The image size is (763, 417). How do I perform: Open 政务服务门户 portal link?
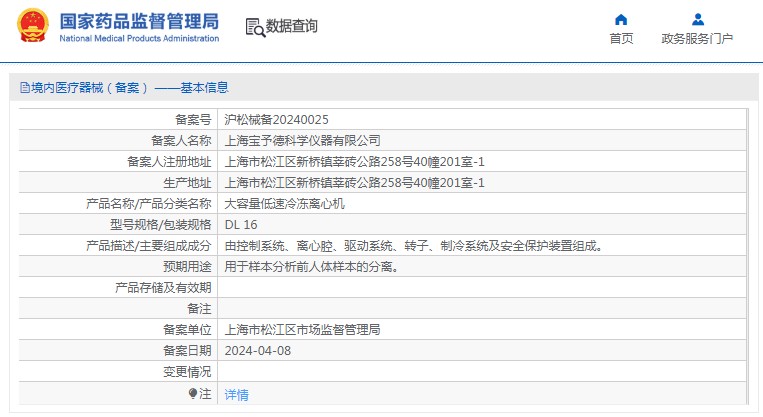(x=697, y=38)
